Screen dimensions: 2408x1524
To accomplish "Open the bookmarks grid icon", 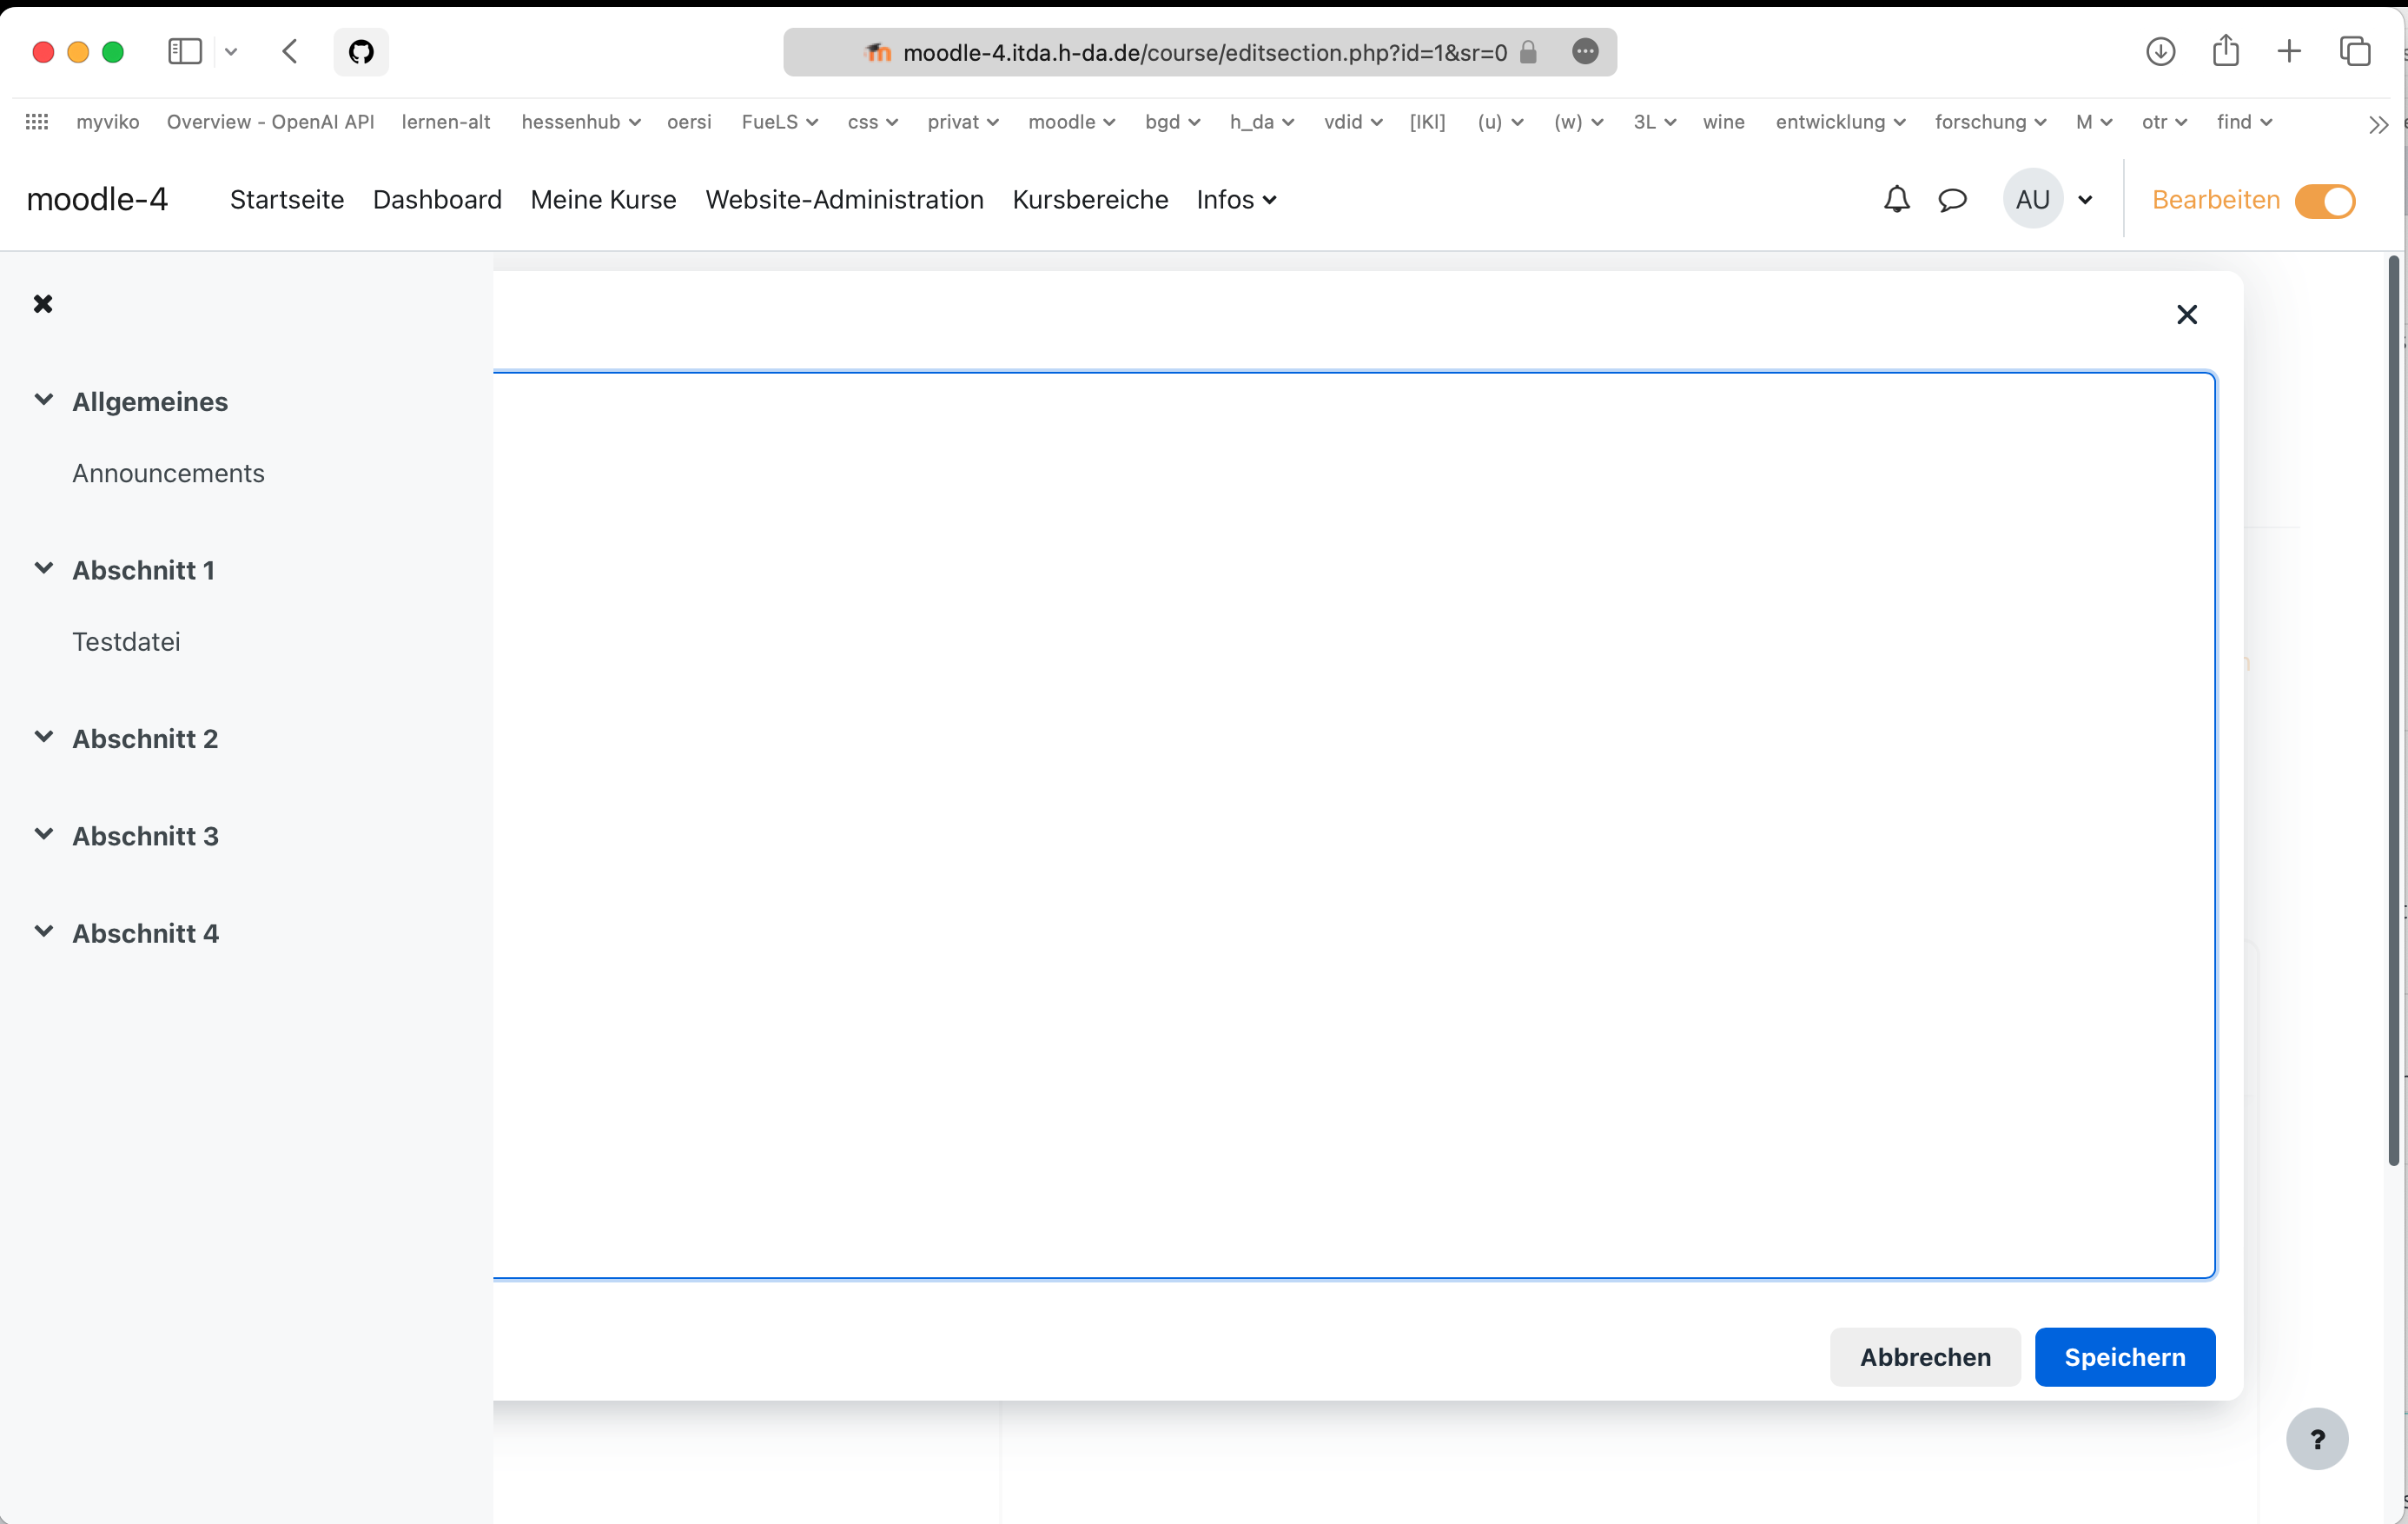I will (37, 122).
